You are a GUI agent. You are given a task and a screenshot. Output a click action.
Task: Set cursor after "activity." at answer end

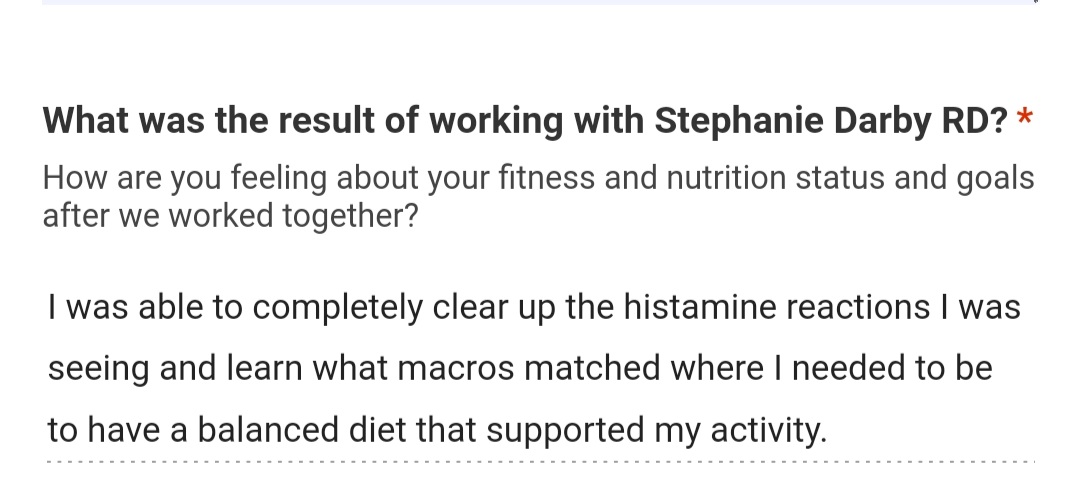(x=827, y=430)
